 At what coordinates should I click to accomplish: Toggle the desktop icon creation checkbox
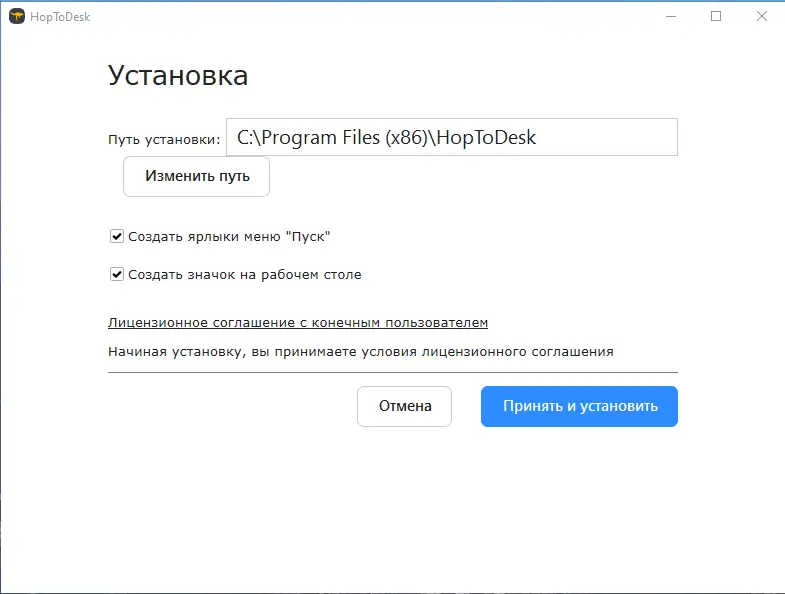[117, 274]
